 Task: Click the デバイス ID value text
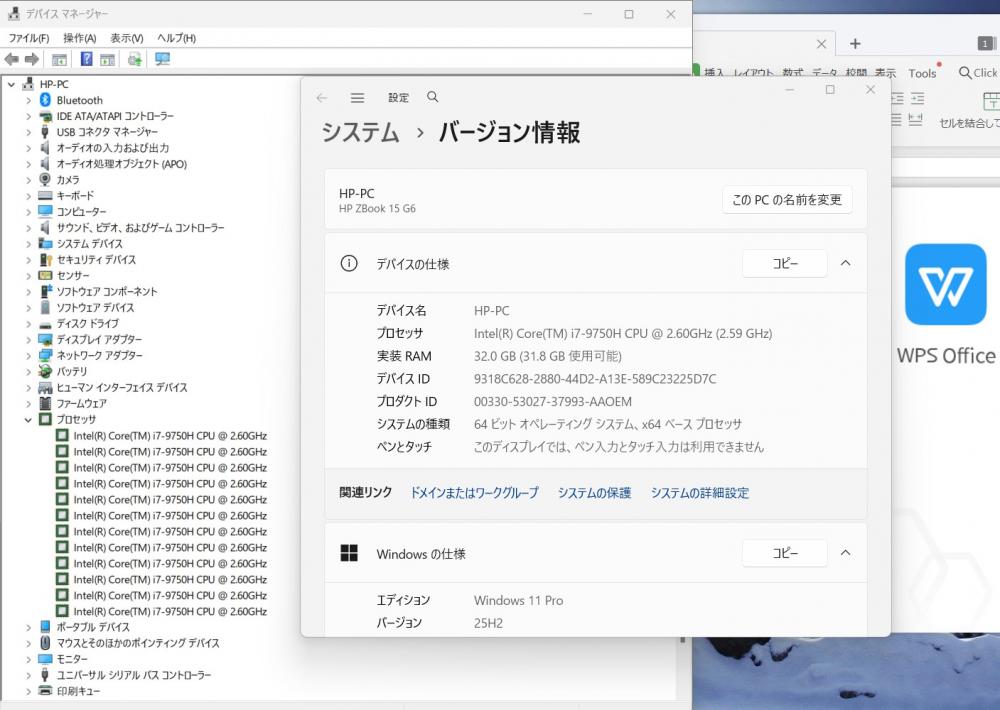pyautogui.click(x=595, y=379)
